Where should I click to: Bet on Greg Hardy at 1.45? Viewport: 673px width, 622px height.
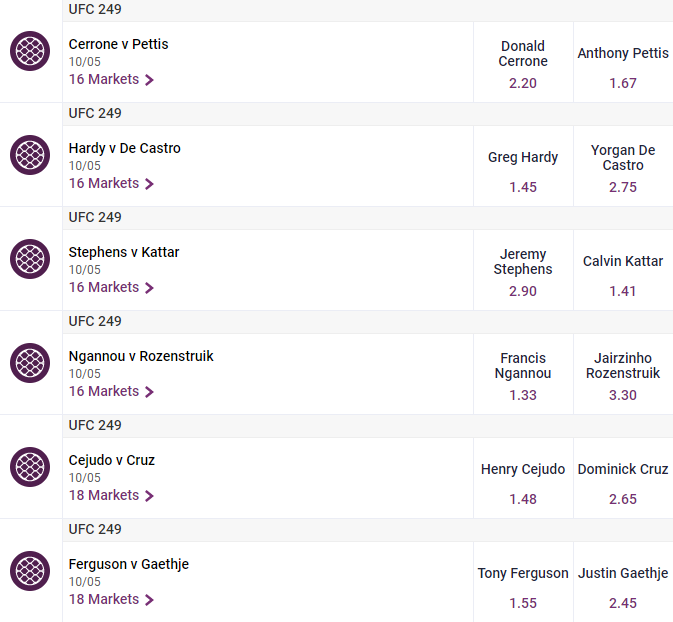pos(523,166)
